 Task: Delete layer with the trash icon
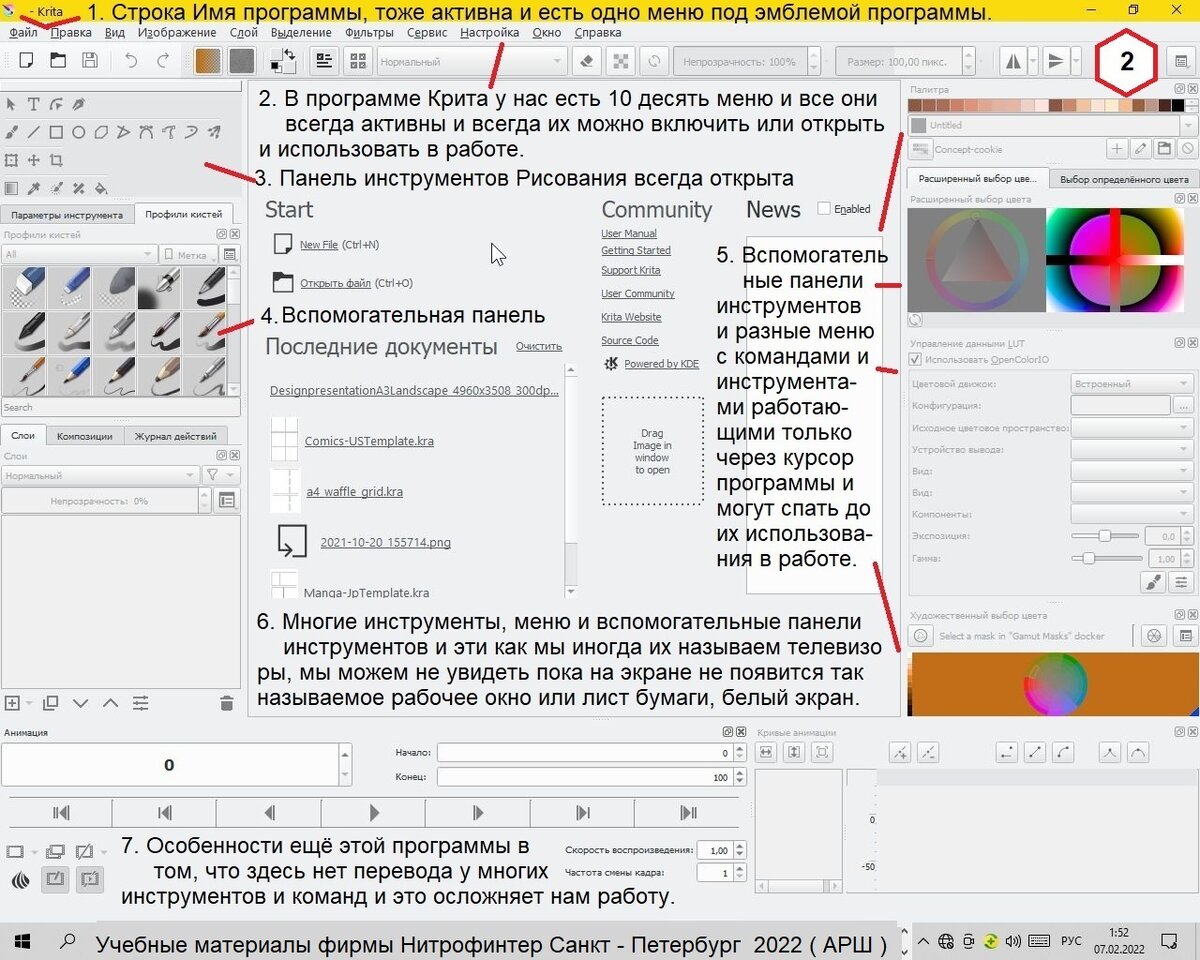point(227,704)
